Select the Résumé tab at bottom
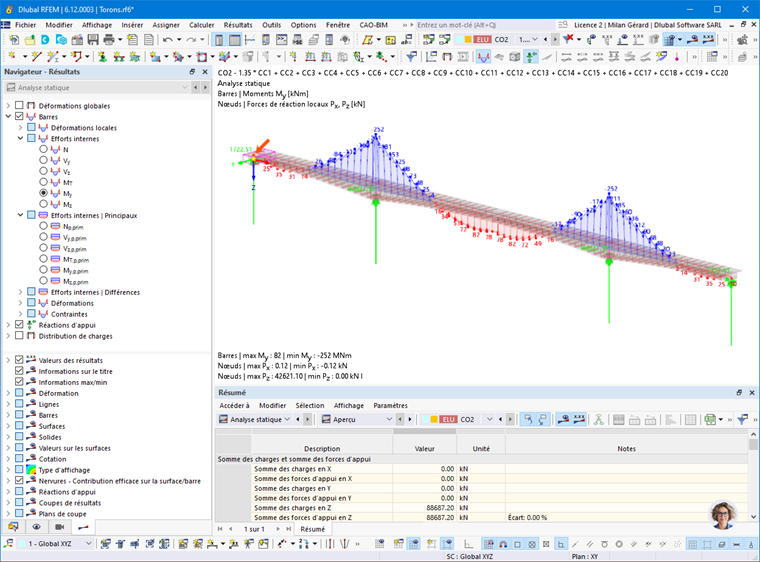This screenshot has height=562, width=760. [313, 529]
